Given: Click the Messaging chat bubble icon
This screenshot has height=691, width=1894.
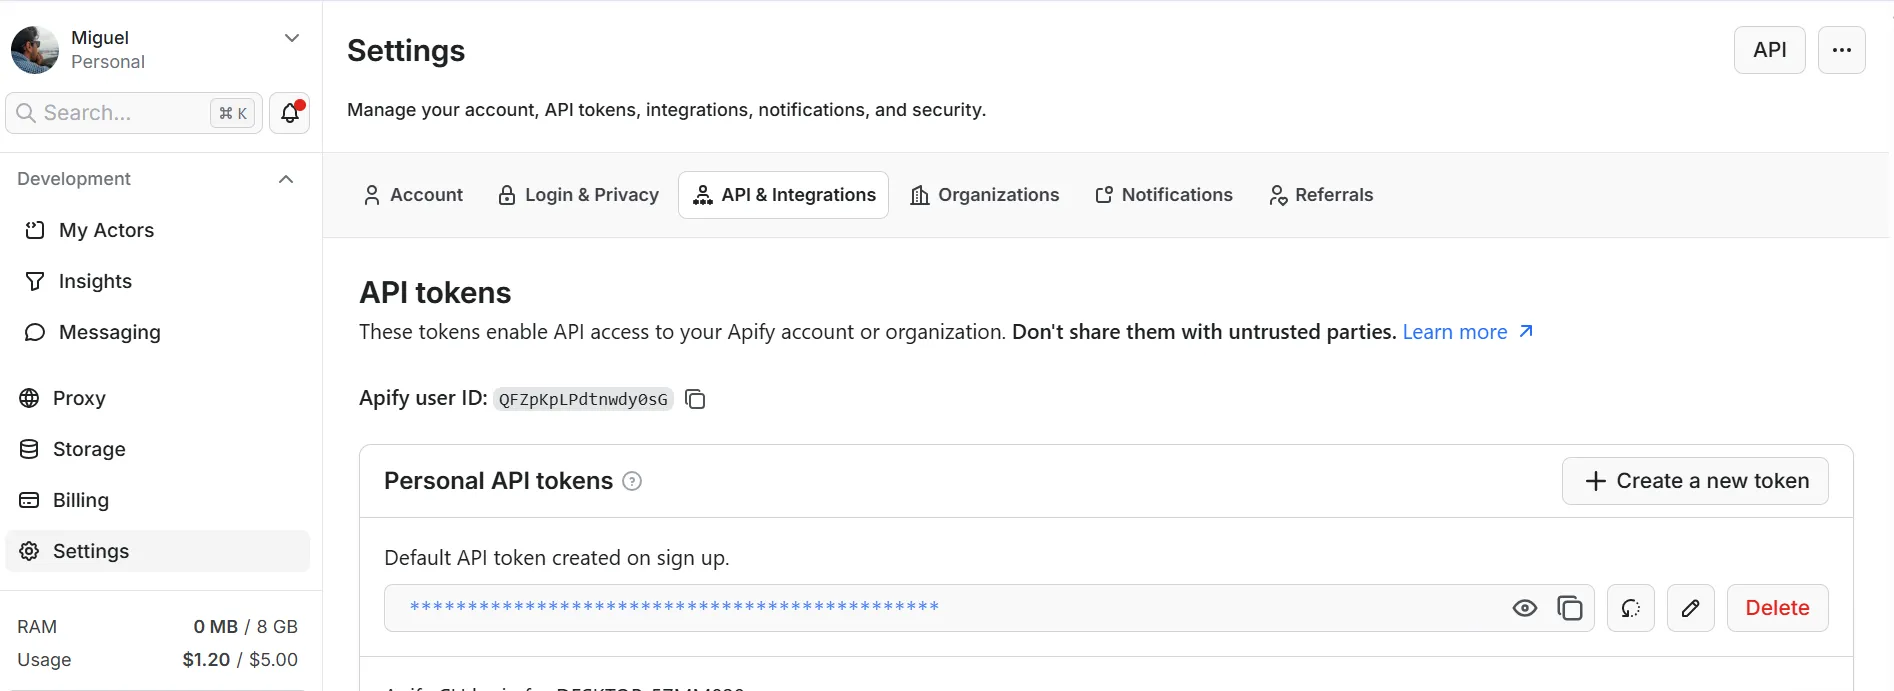Looking at the screenshot, I should coord(35,332).
